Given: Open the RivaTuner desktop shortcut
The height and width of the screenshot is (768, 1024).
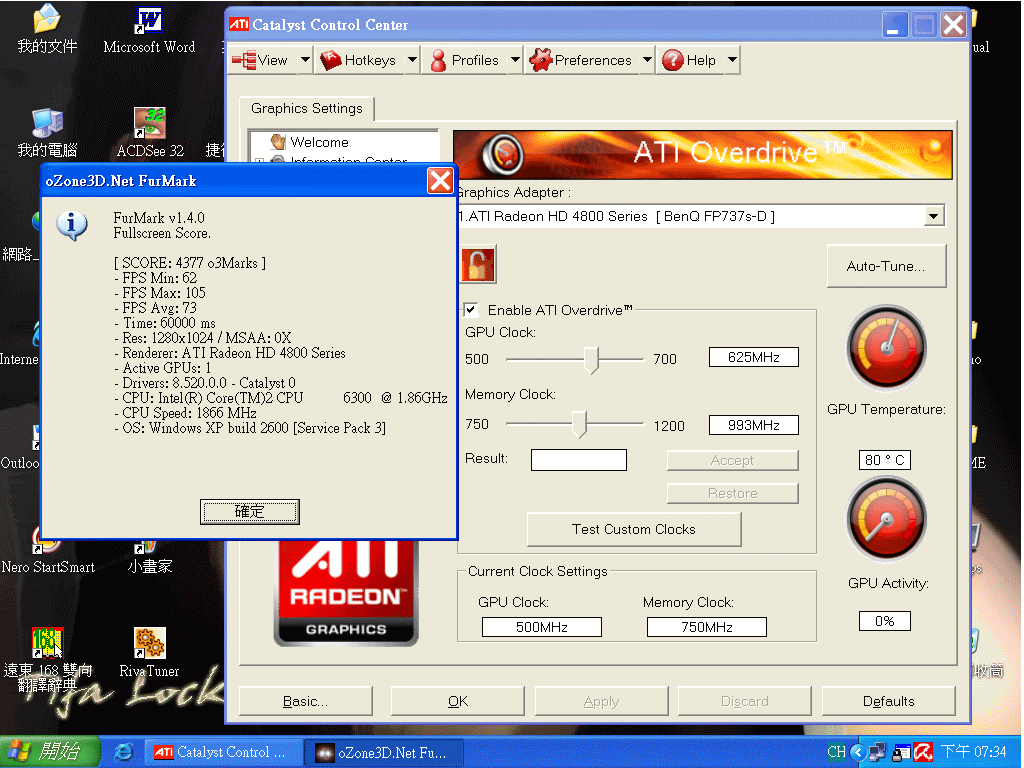Looking at the screenshot, I should click(x=149, y=643).
